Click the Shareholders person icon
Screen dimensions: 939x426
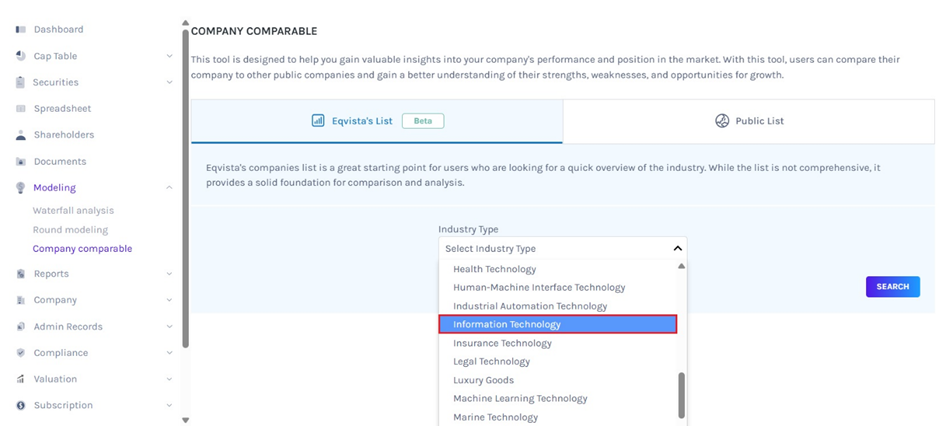pyautogui.click(x=21, y=135)
